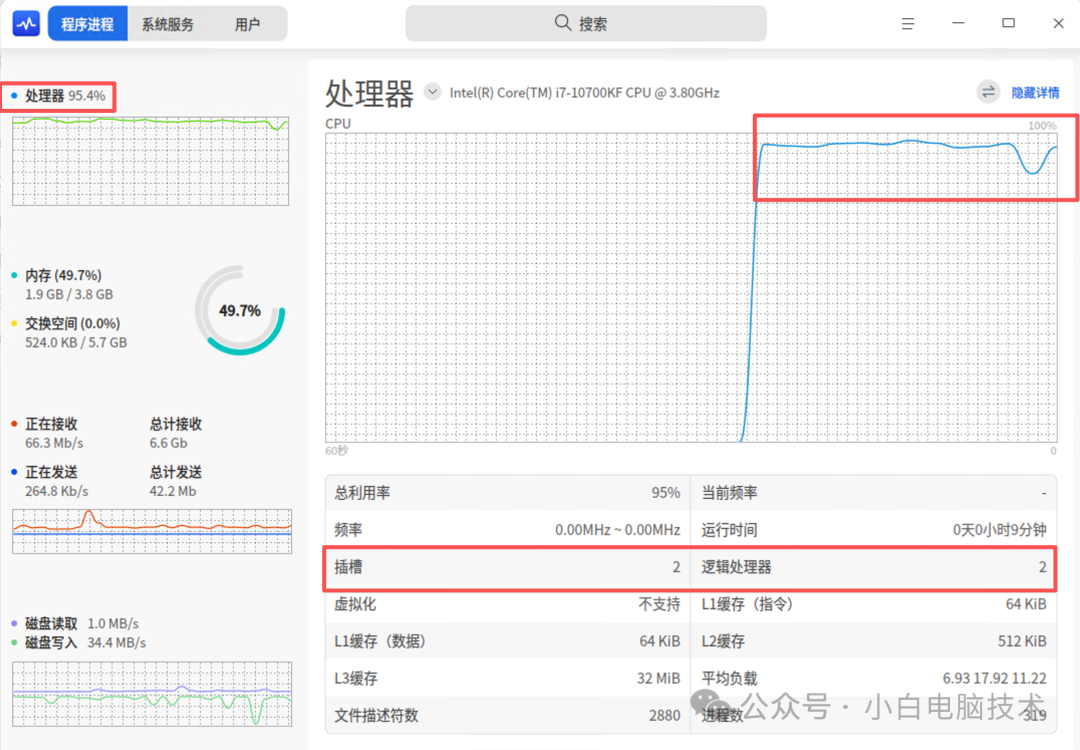Click the 运行时间 0天0小时9分钟 row
The image size is (1080, 750).
pos(873,530)
